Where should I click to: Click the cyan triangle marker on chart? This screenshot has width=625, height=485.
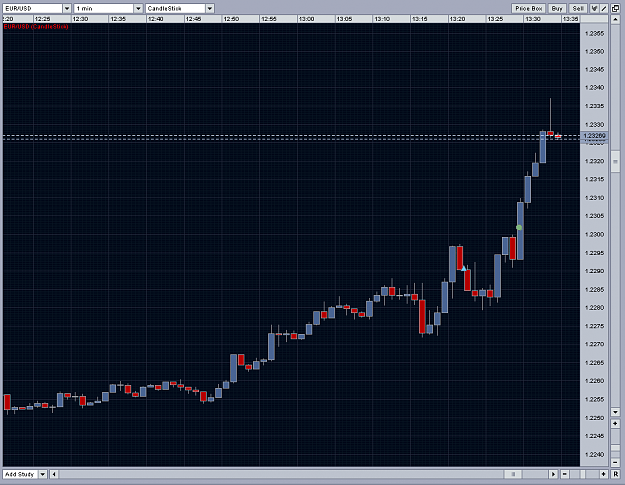point(464,269)
